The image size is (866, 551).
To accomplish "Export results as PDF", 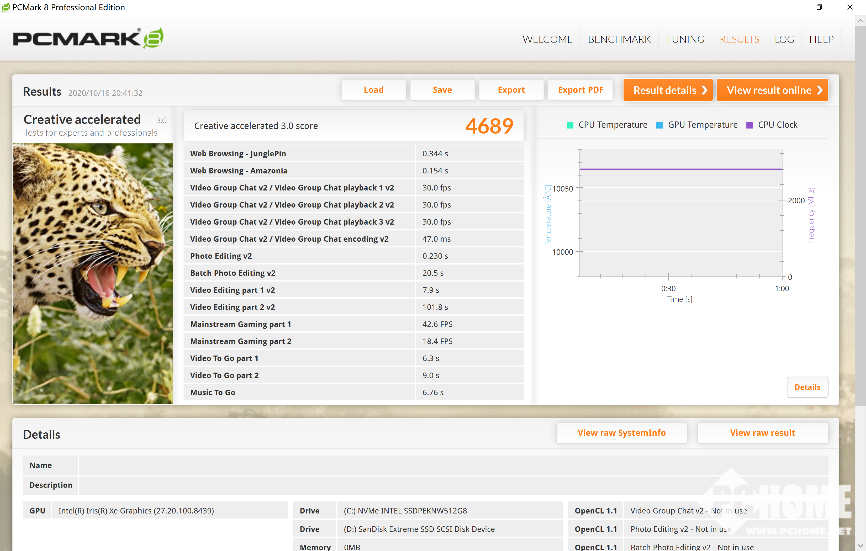I will 580,90.
